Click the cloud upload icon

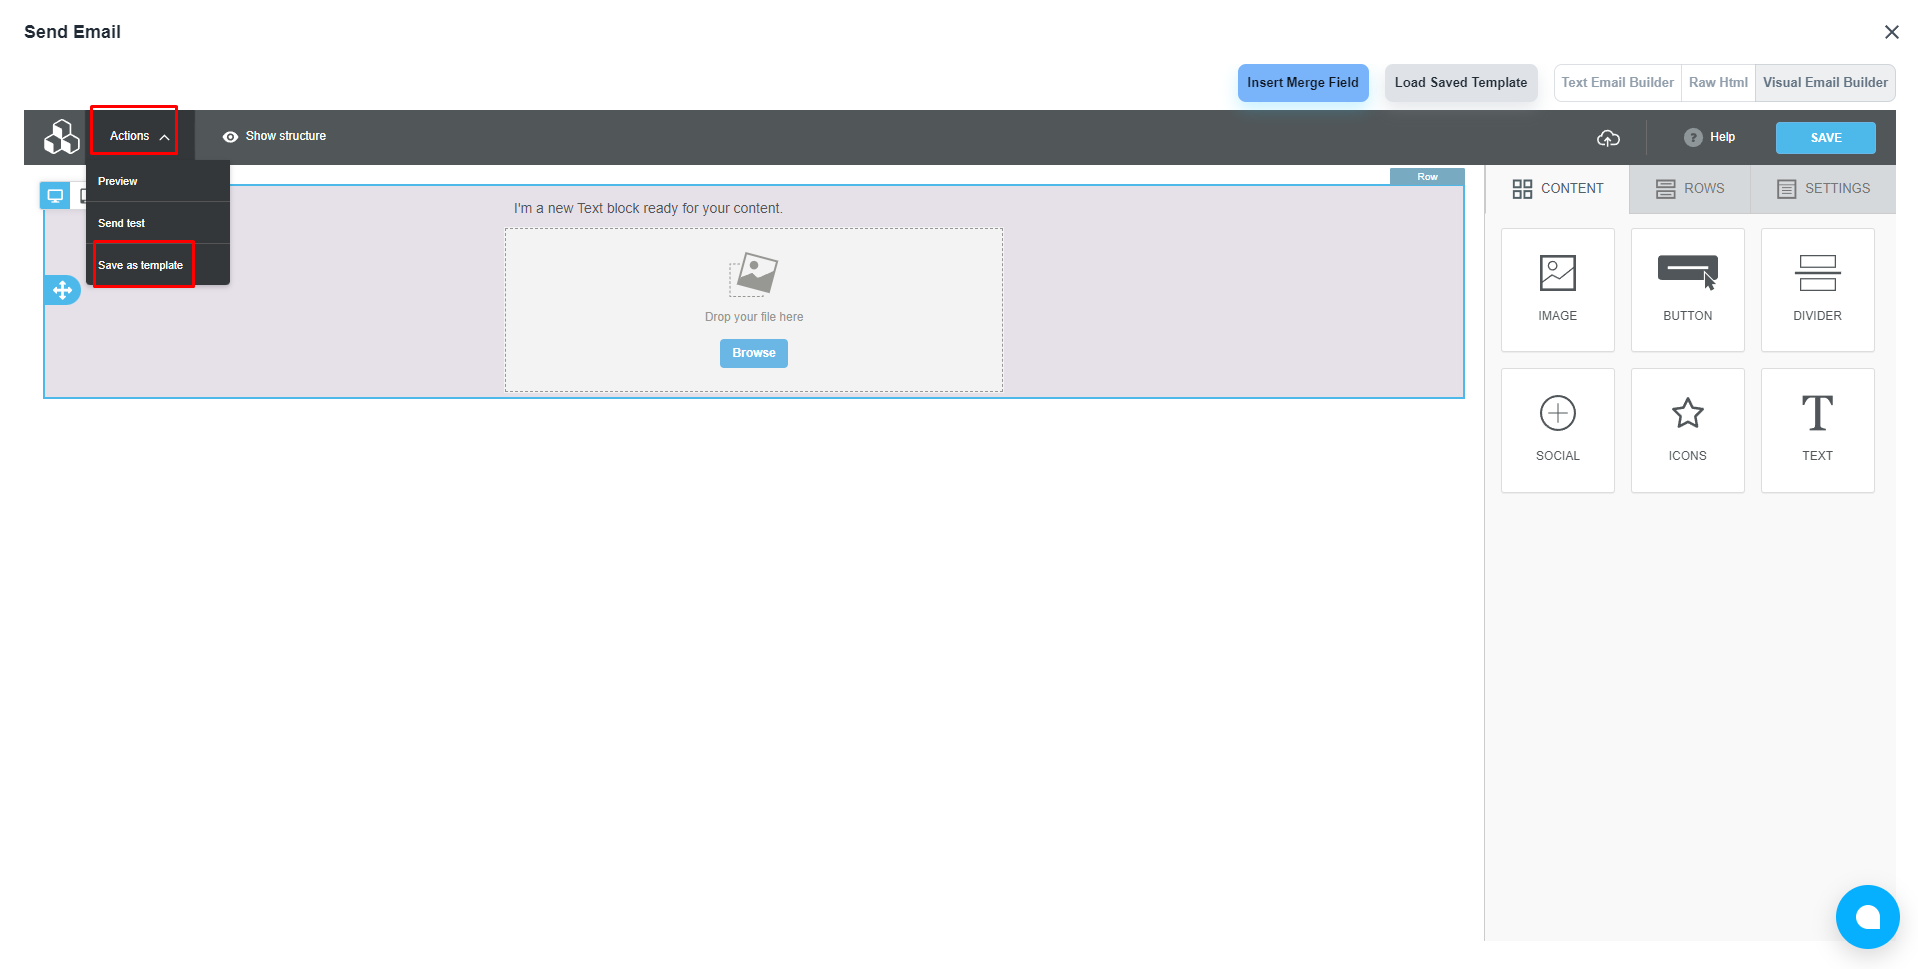point(1608,138)
